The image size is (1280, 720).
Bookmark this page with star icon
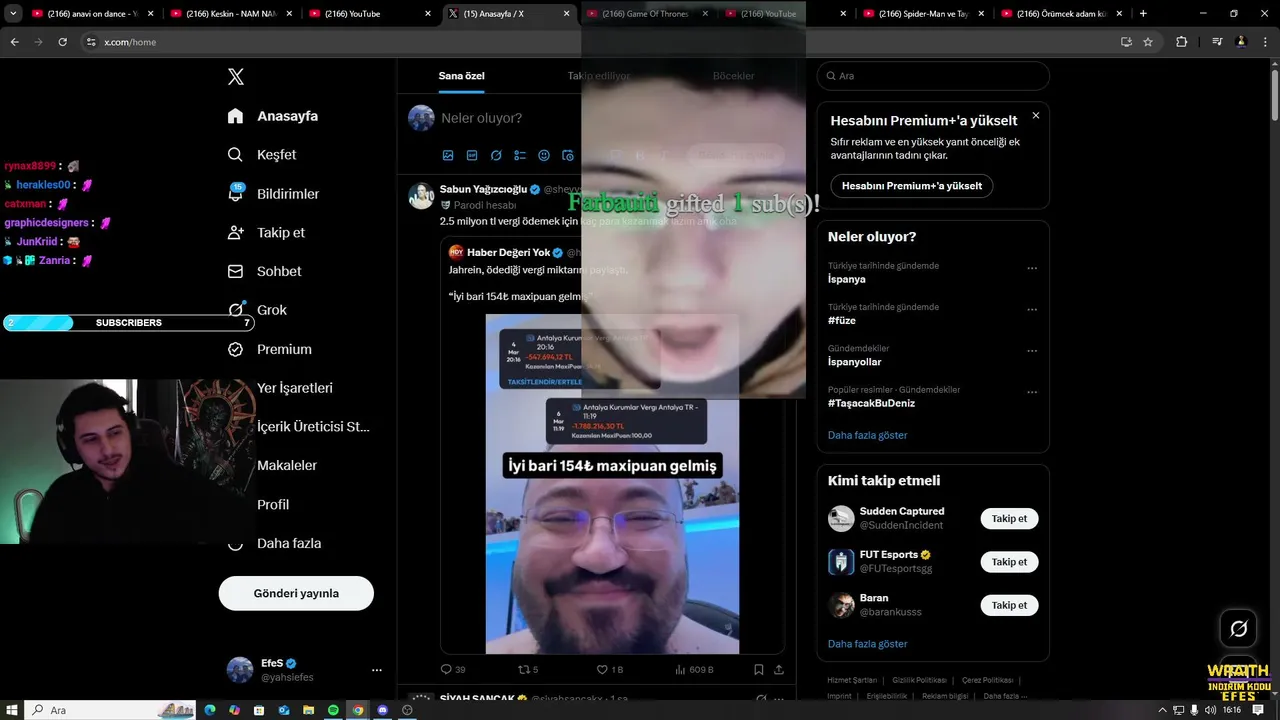(x=1148, y=42)
